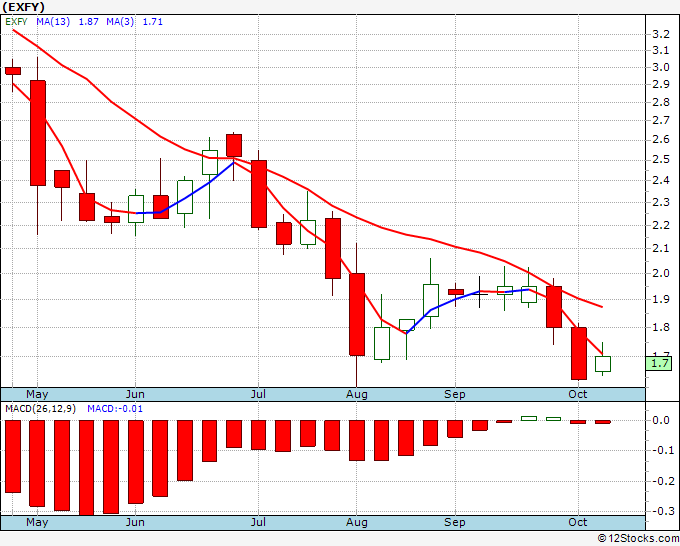Click Oct on the MACD panel's date axis
680x546 pixels.
pyautogui.click(x=578, y=522)
